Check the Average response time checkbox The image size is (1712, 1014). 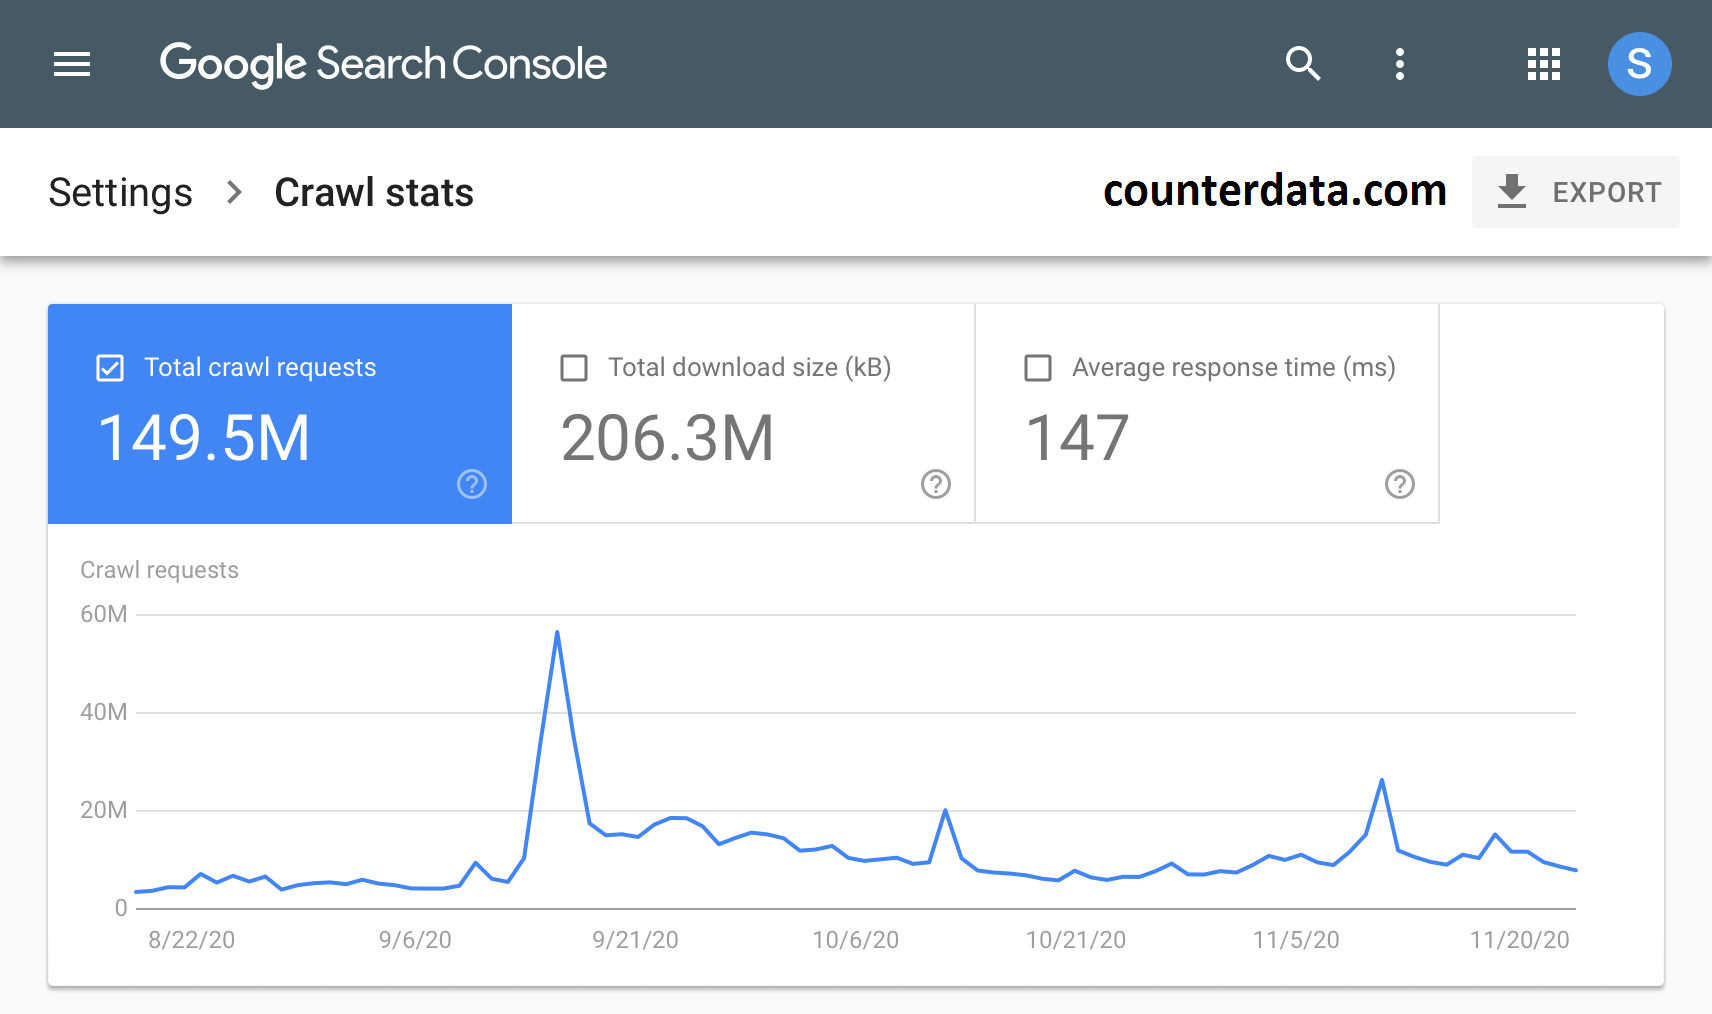[1038, 368]
